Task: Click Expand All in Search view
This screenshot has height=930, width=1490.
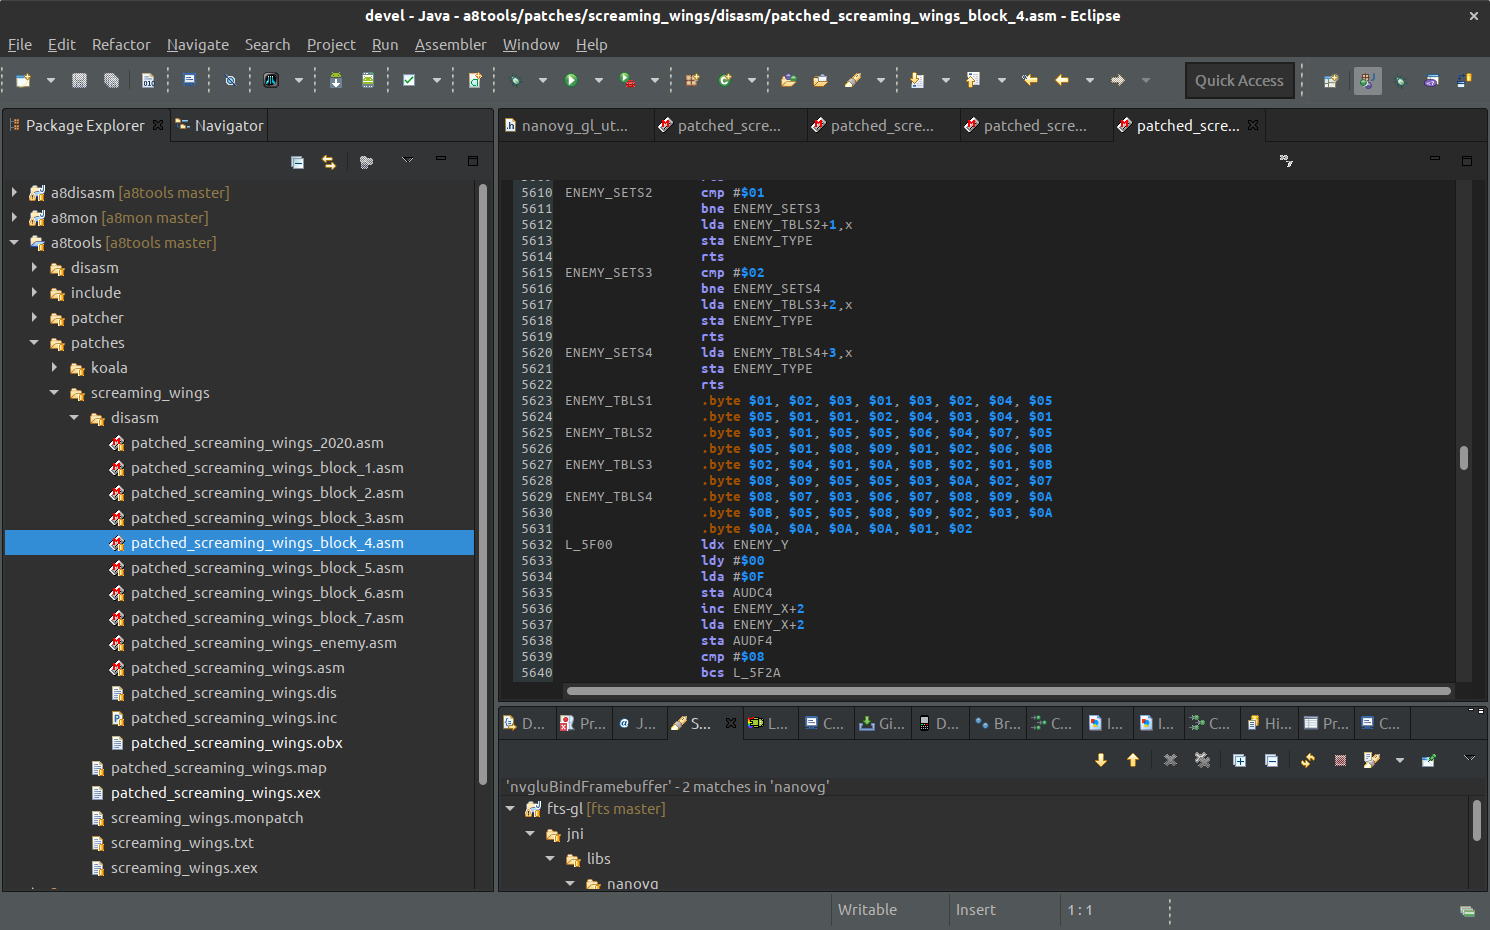Action: [1239, 760]
